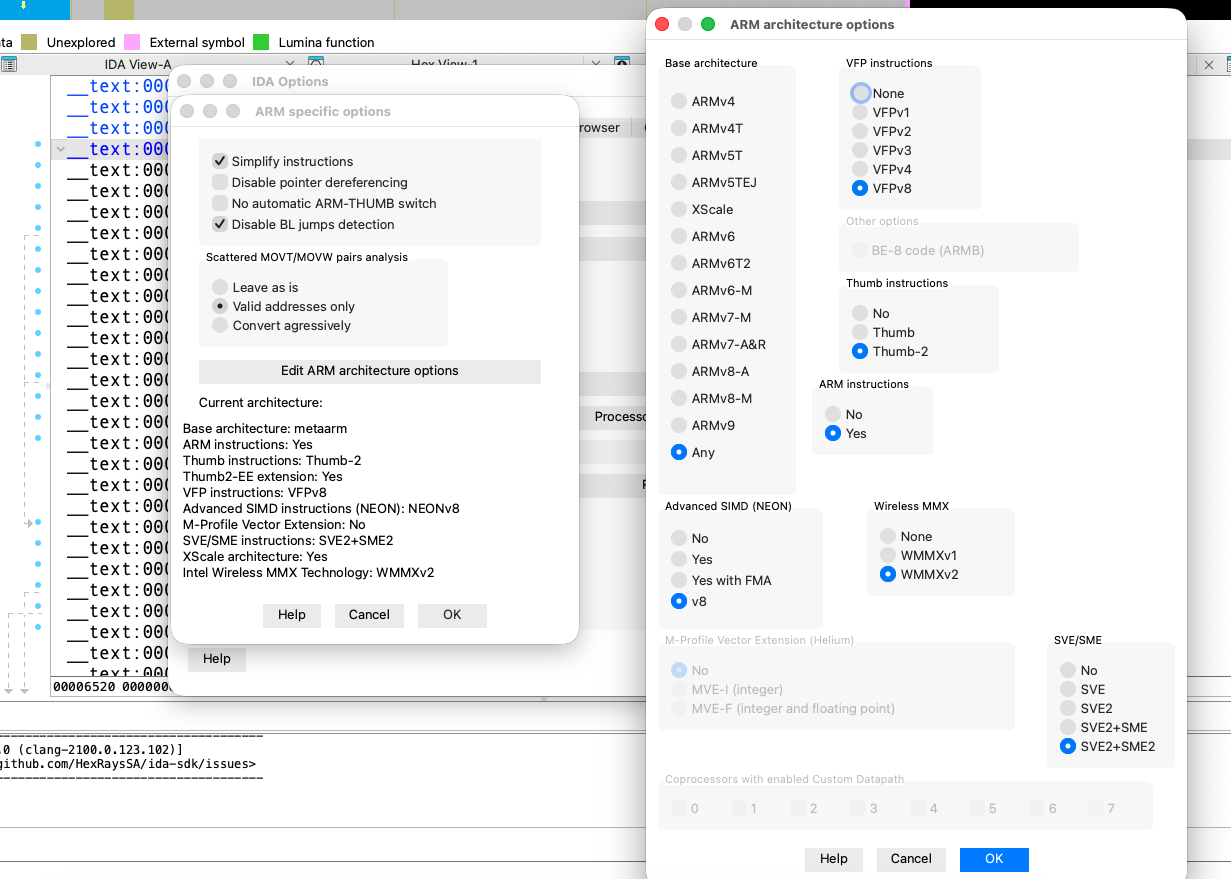This screenshot has height=879, width=1231.
Task: Select Valid addresses only radio
Action: coord(220,306)
